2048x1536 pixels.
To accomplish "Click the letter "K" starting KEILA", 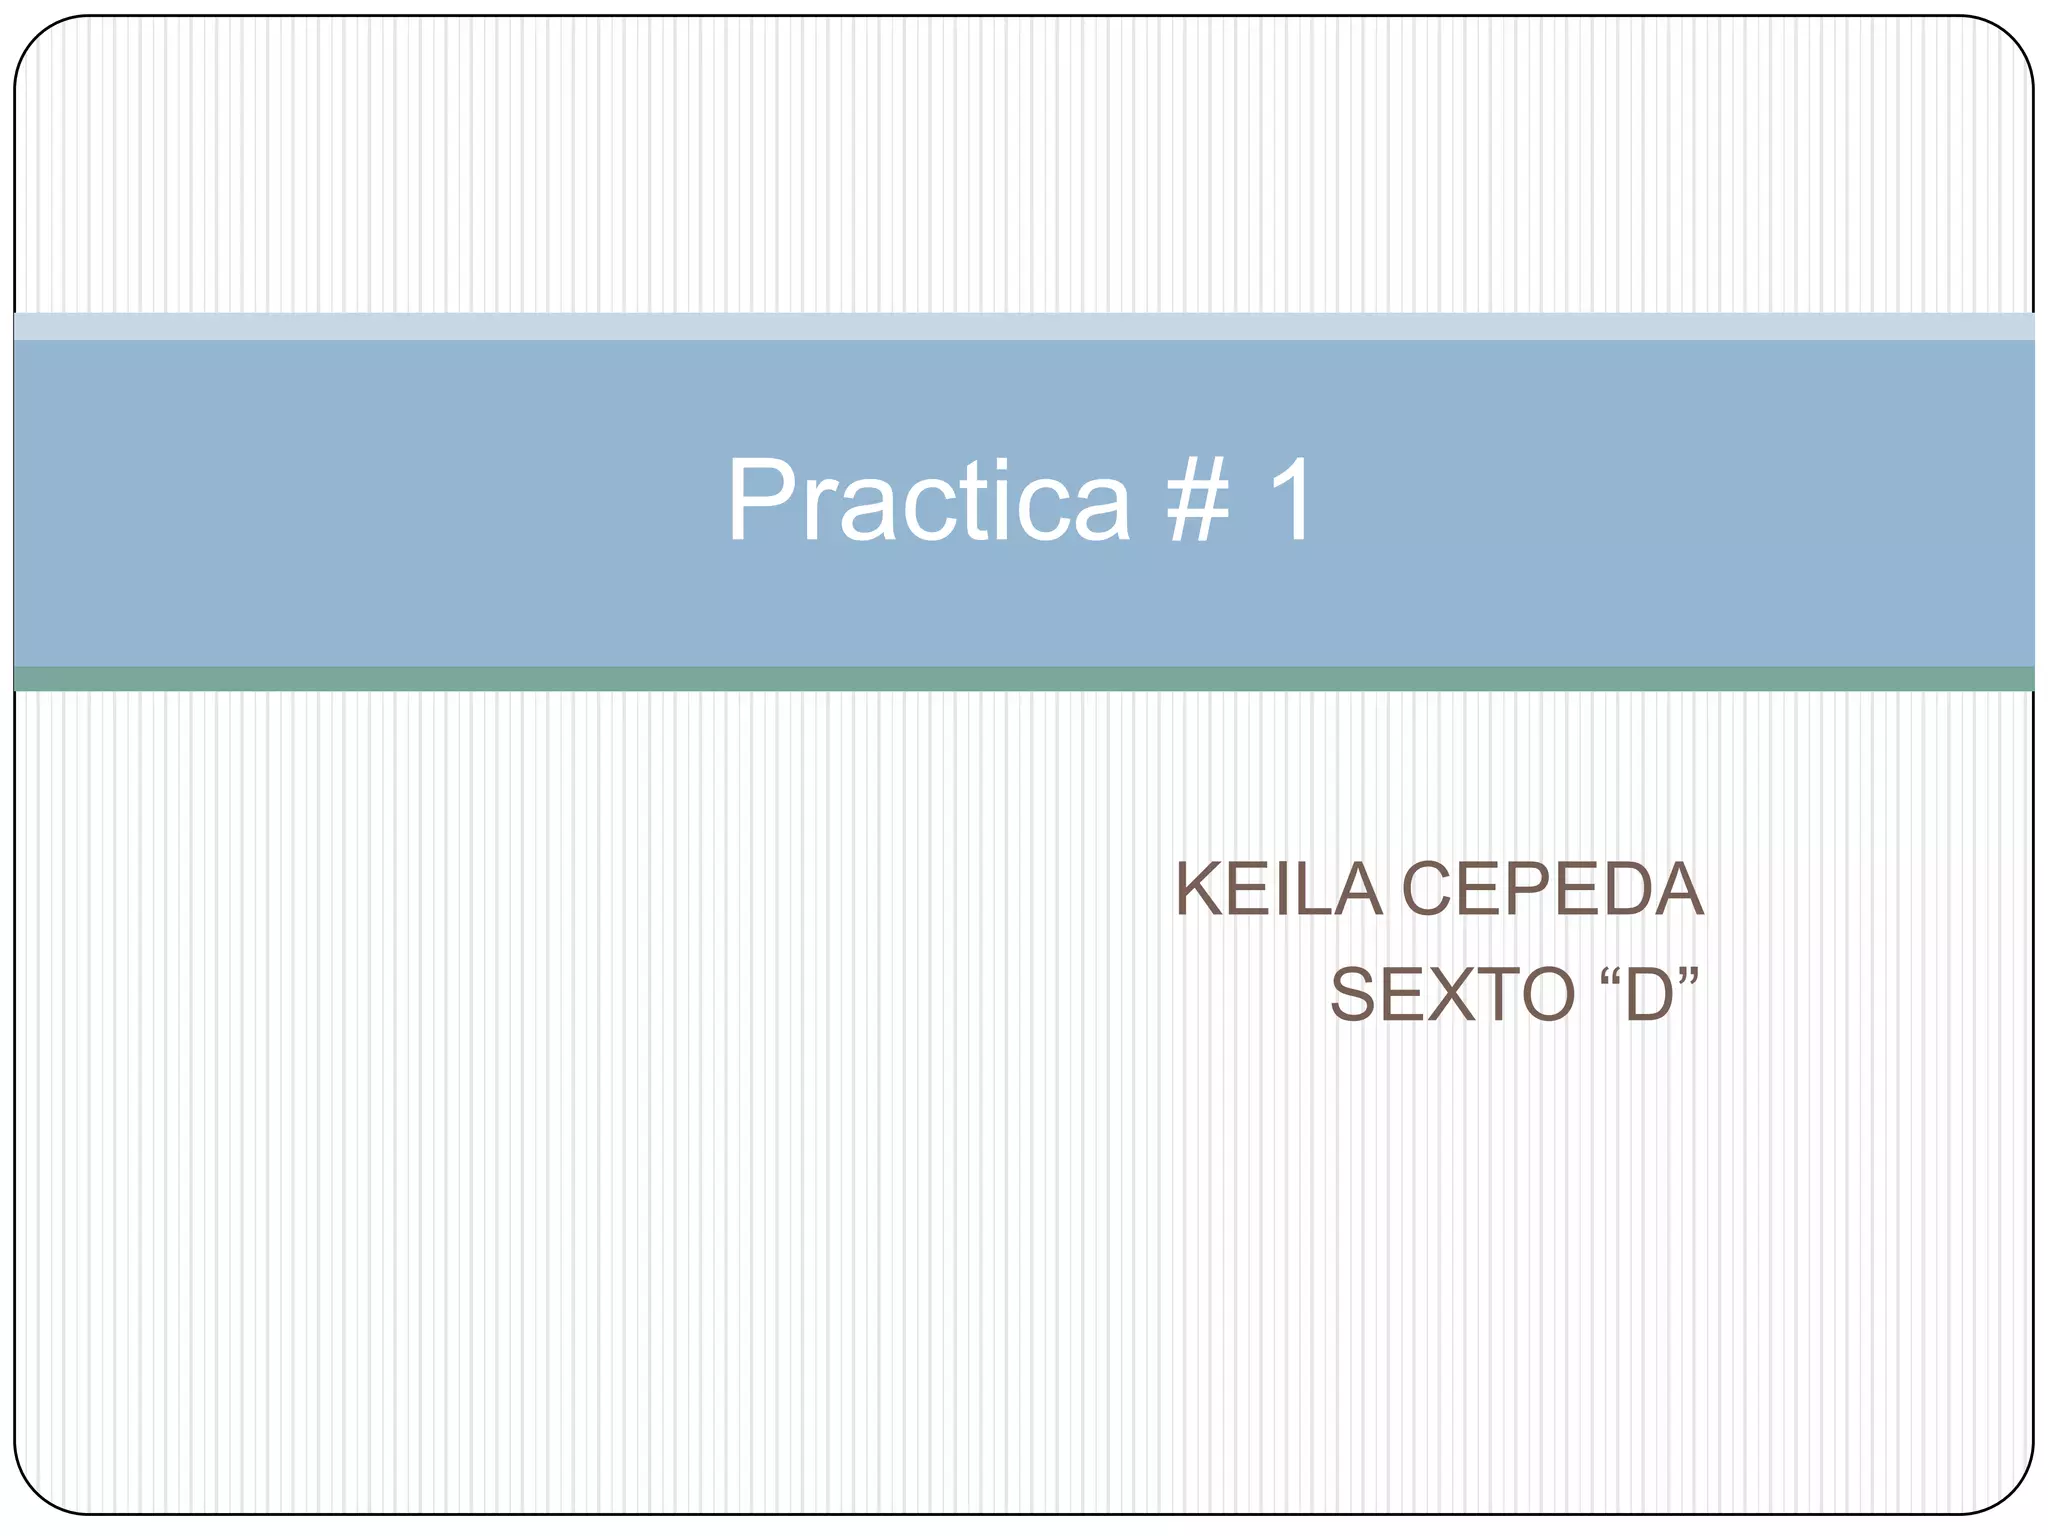I will pyautogui.click(x=1199, y=889).
